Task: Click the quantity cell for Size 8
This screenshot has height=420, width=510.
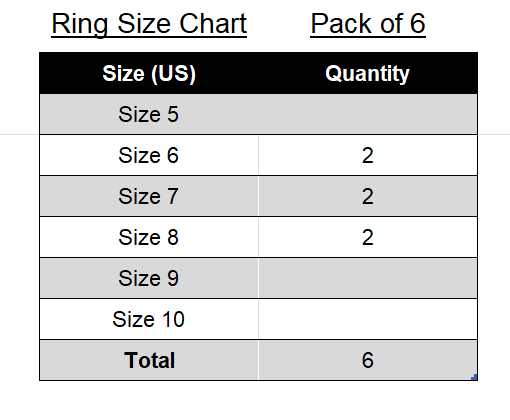Action: point(368,237)
